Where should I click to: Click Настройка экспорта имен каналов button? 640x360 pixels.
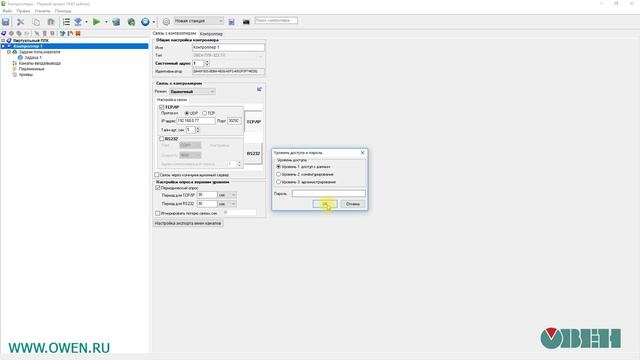click(188, 223)
